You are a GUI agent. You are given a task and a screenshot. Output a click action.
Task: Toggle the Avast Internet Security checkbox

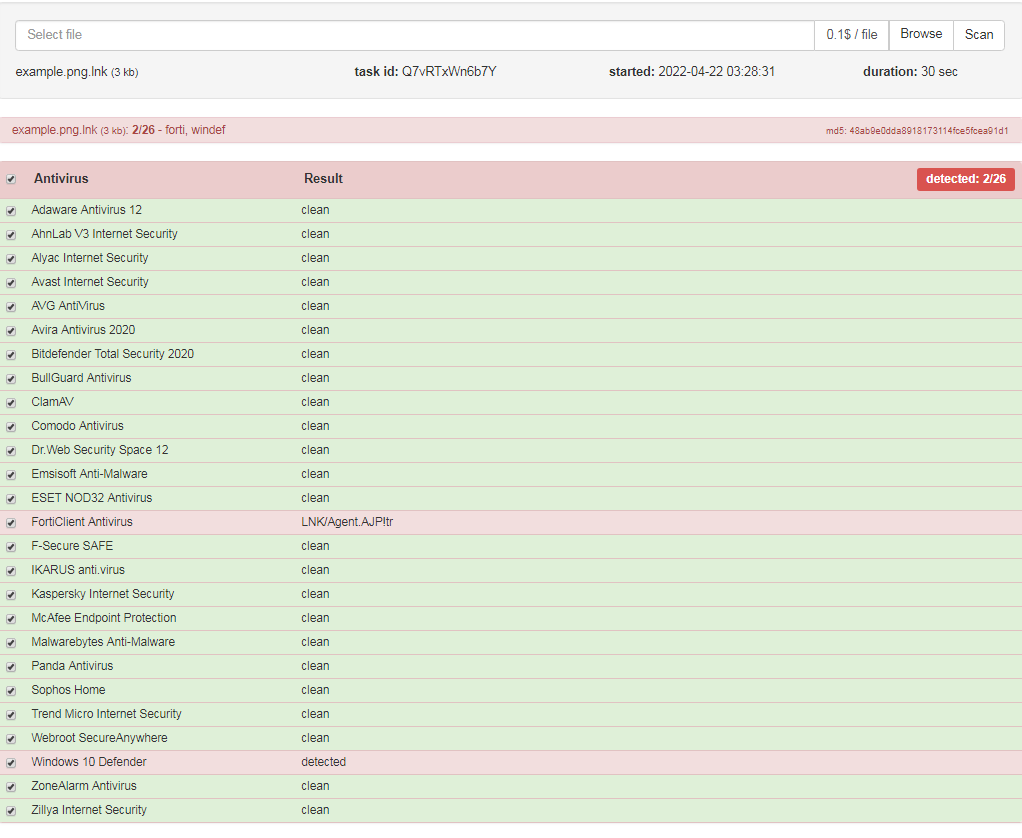11,283
